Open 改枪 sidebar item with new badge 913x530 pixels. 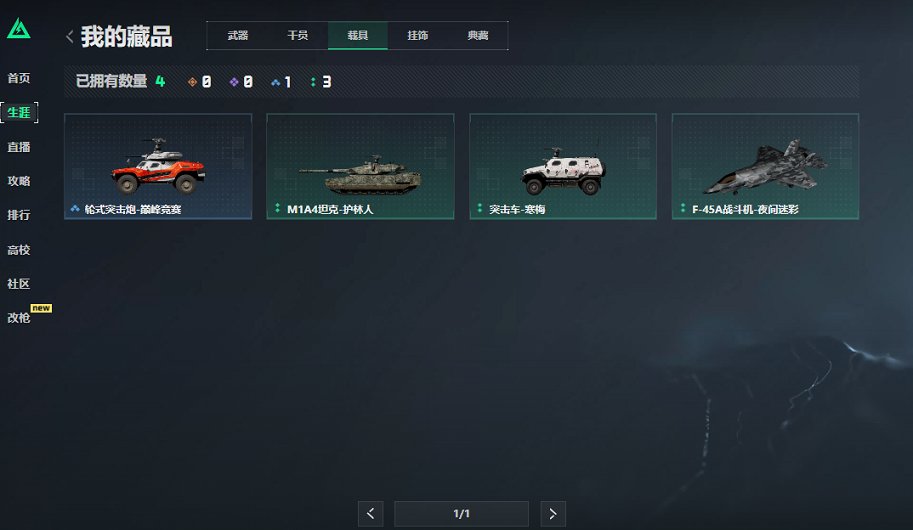(x=19, y=317)
